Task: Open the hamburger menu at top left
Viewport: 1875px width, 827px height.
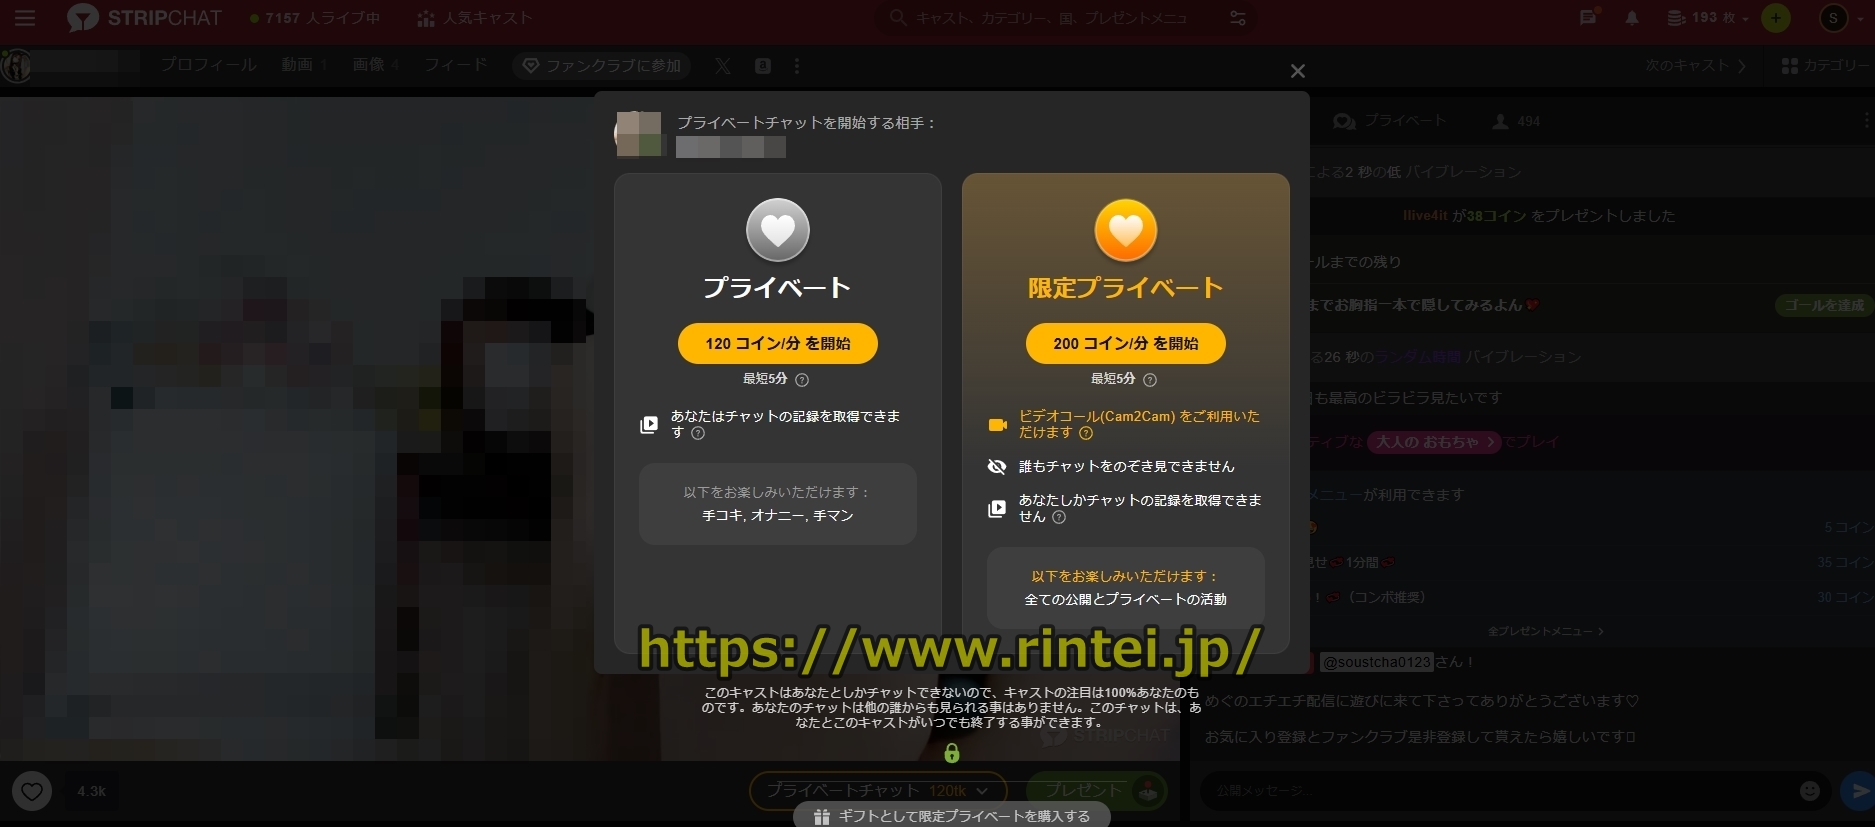Action: (x=25, y=18)
